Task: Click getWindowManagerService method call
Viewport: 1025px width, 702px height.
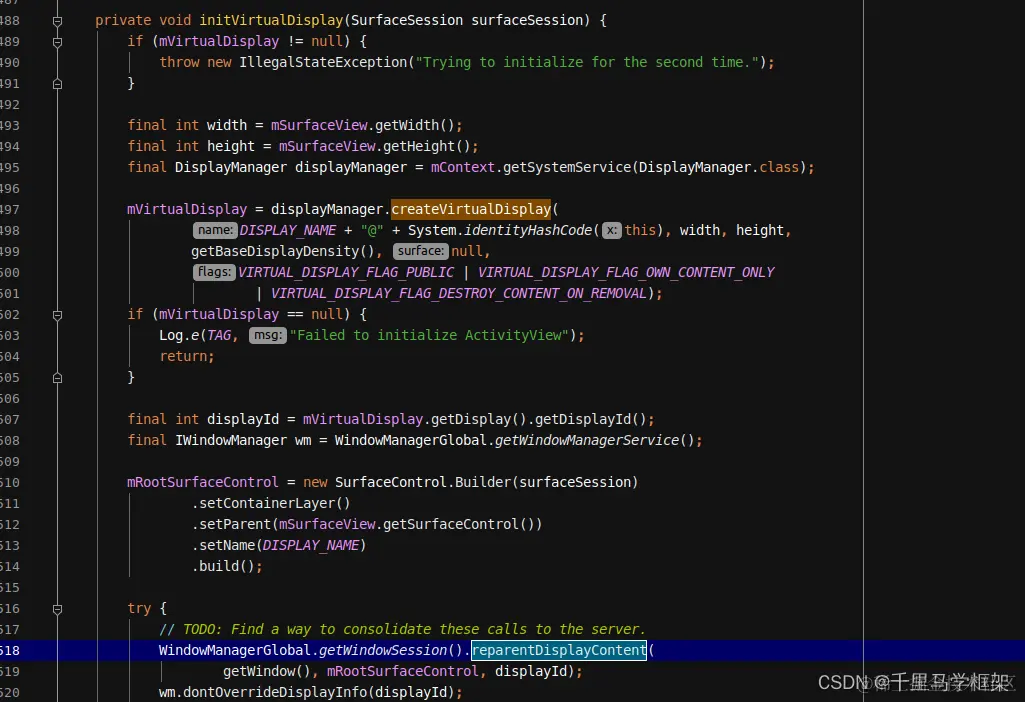Action: (x=587, y=441)
